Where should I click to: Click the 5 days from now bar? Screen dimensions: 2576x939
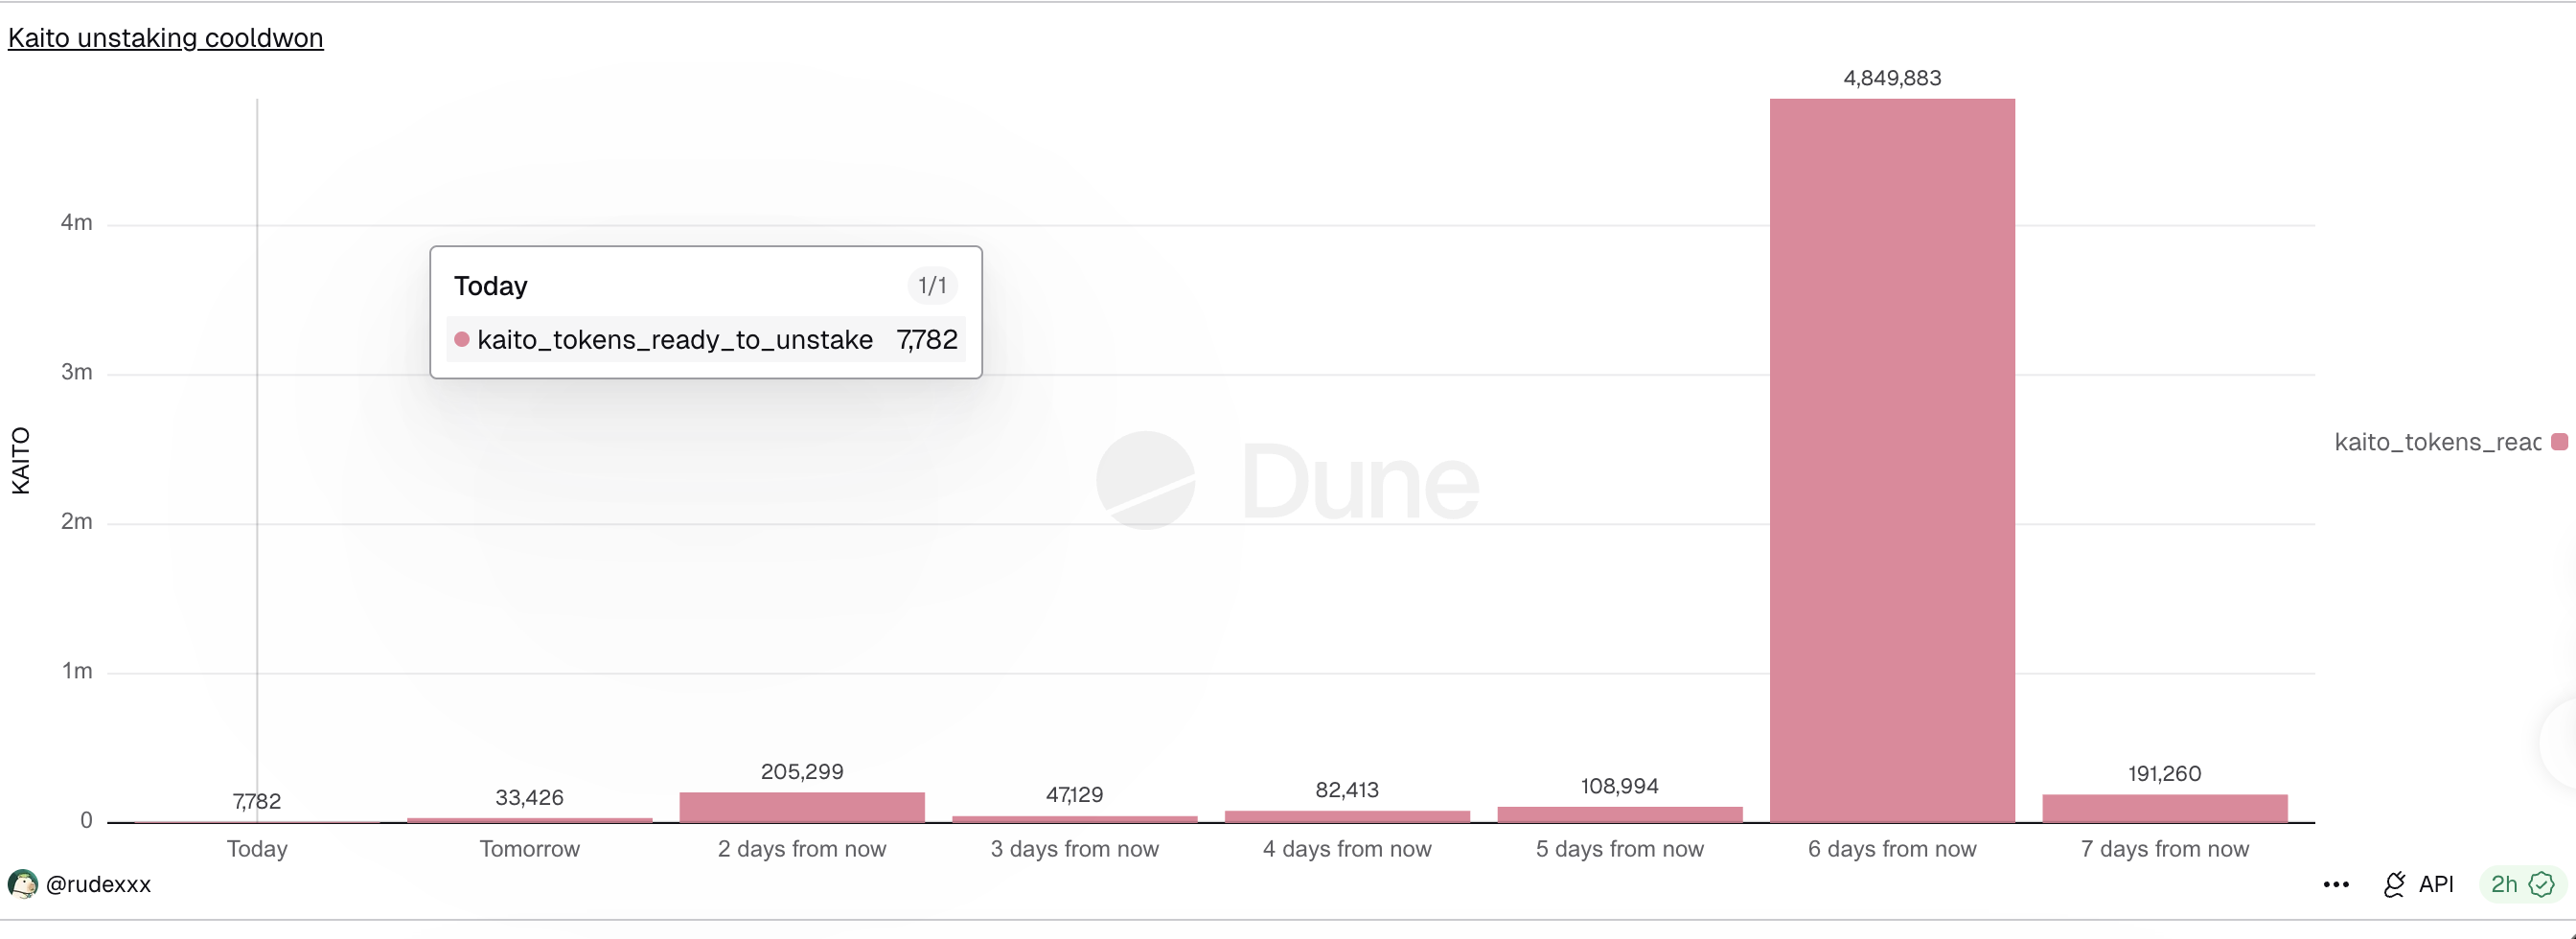[1619, 814]
